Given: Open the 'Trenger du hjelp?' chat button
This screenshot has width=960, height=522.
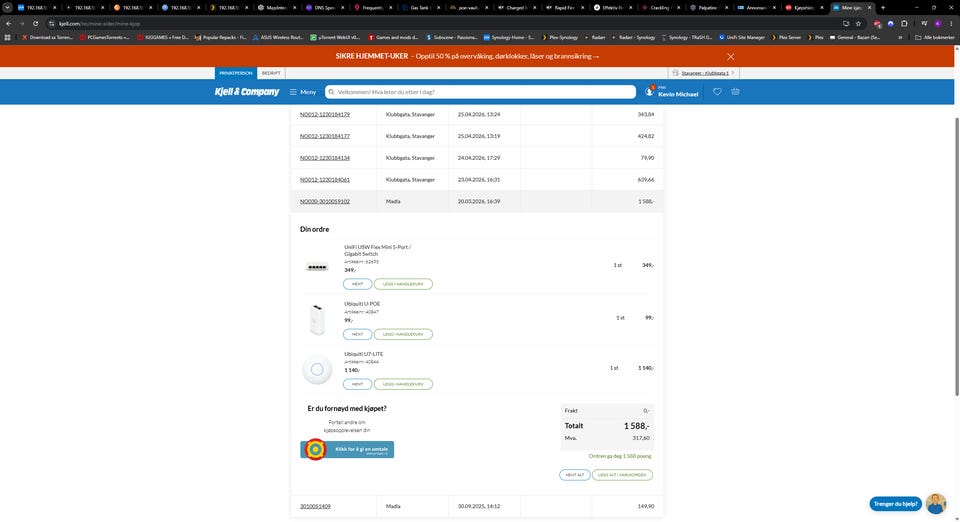Looking at the screenshot, I should (x=895, y=504).
